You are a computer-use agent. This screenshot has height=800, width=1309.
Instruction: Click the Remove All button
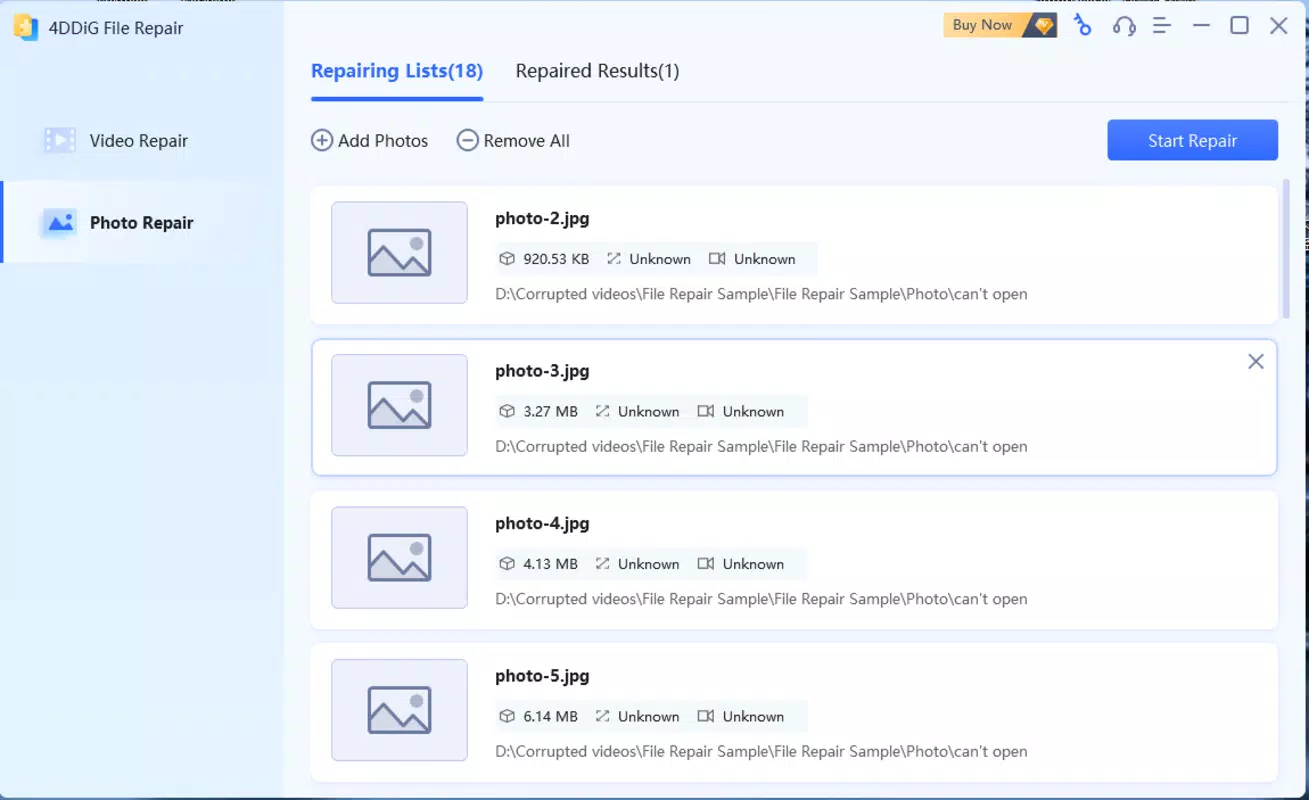click(513, 141)
